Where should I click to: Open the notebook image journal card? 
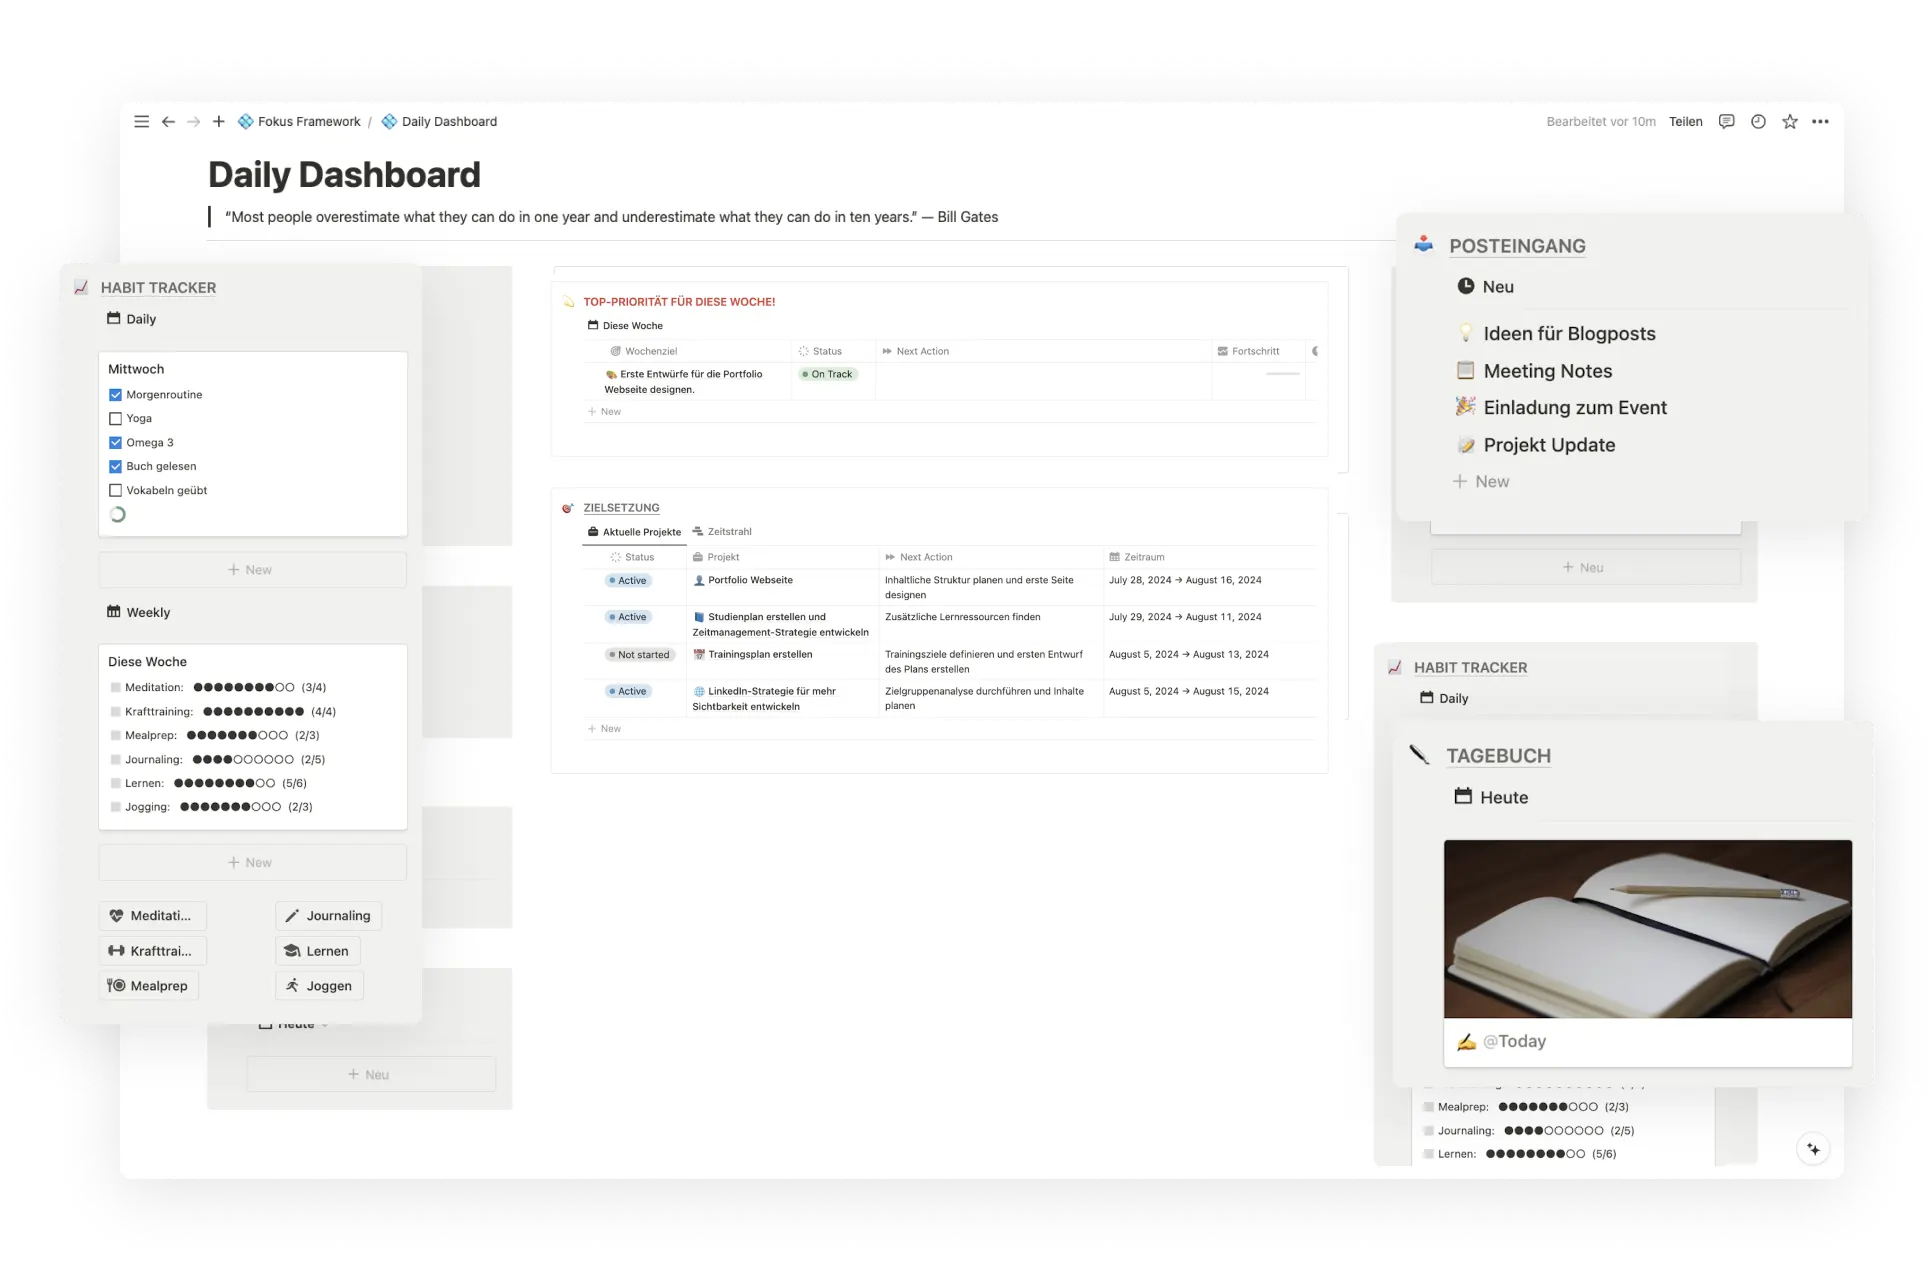pyautogui.click(x=1647, y=929)
